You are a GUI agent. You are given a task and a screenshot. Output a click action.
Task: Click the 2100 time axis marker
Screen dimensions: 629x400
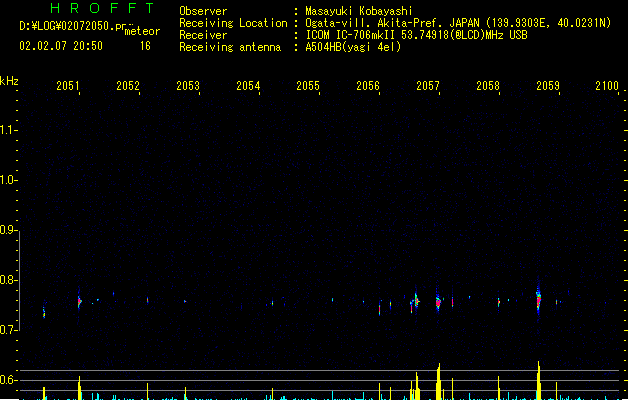607,86
